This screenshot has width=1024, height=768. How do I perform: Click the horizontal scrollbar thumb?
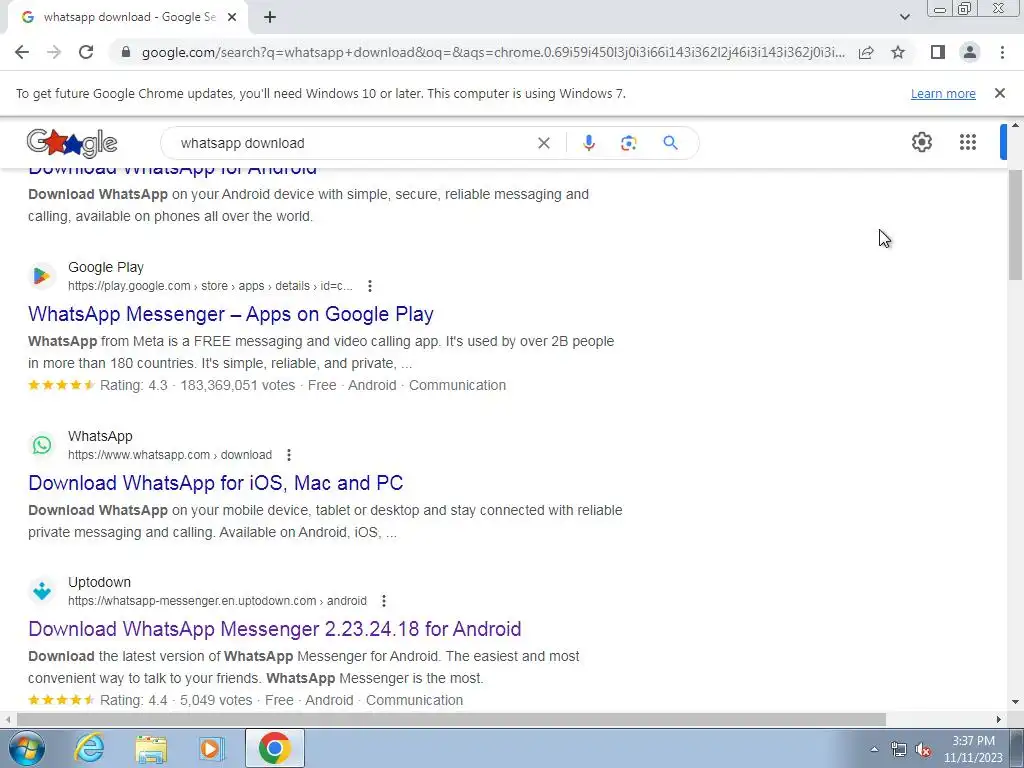(451, 720)
